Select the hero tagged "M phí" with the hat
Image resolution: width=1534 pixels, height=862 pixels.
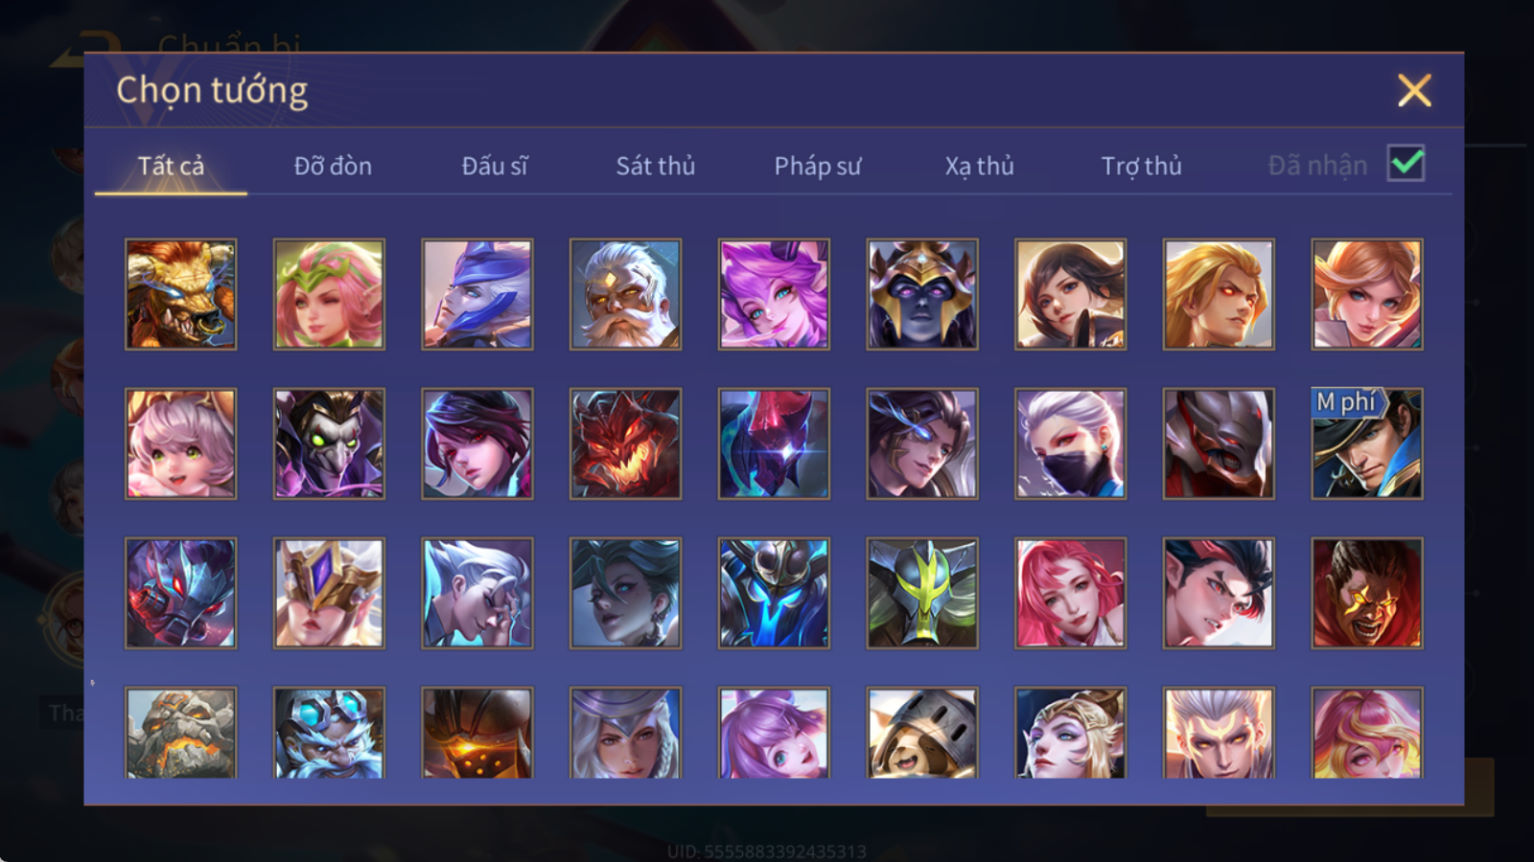1367,444
